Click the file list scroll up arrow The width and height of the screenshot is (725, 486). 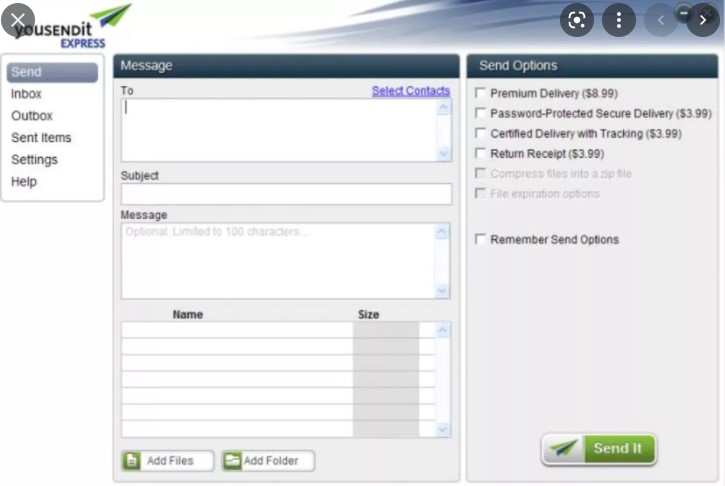442,330
